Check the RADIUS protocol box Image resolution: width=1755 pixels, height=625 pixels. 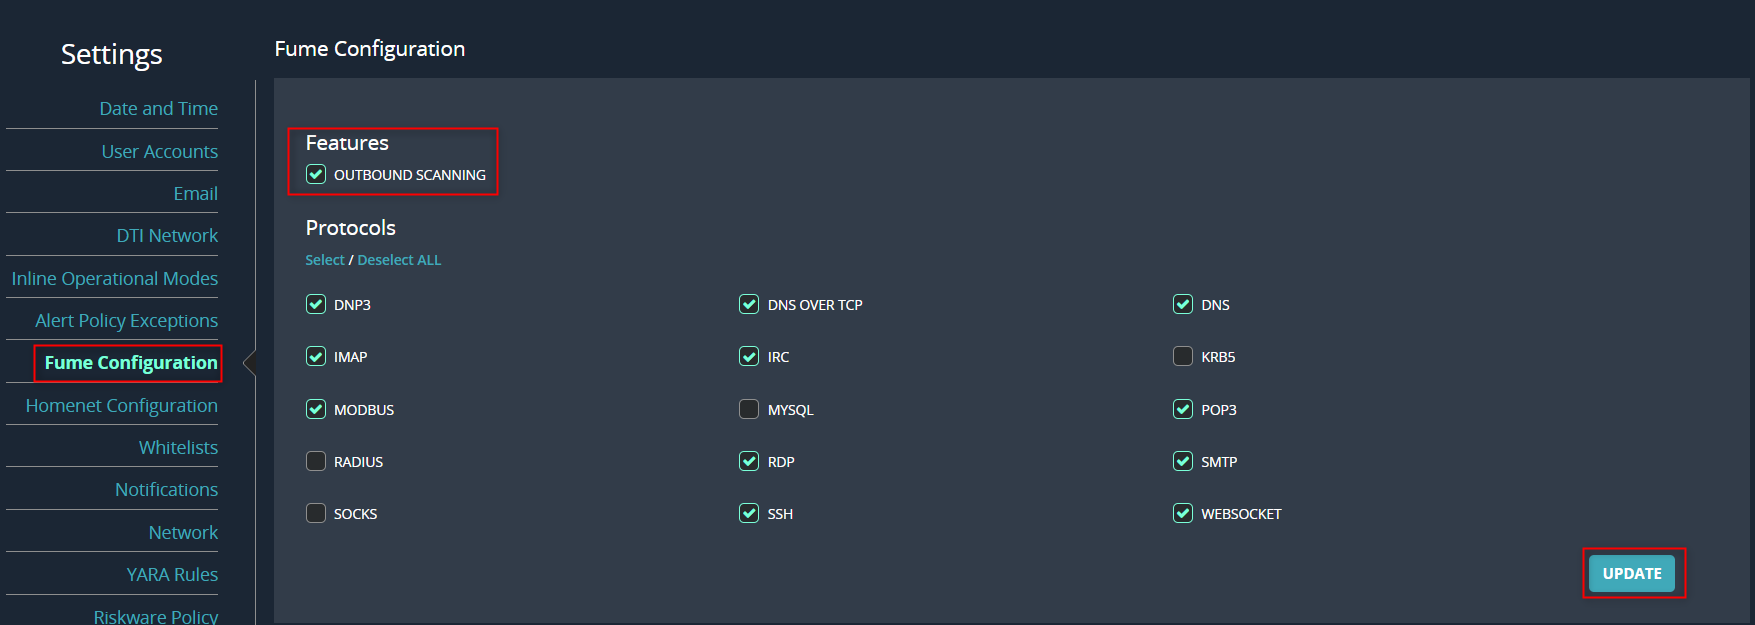(x=316, y=461)
